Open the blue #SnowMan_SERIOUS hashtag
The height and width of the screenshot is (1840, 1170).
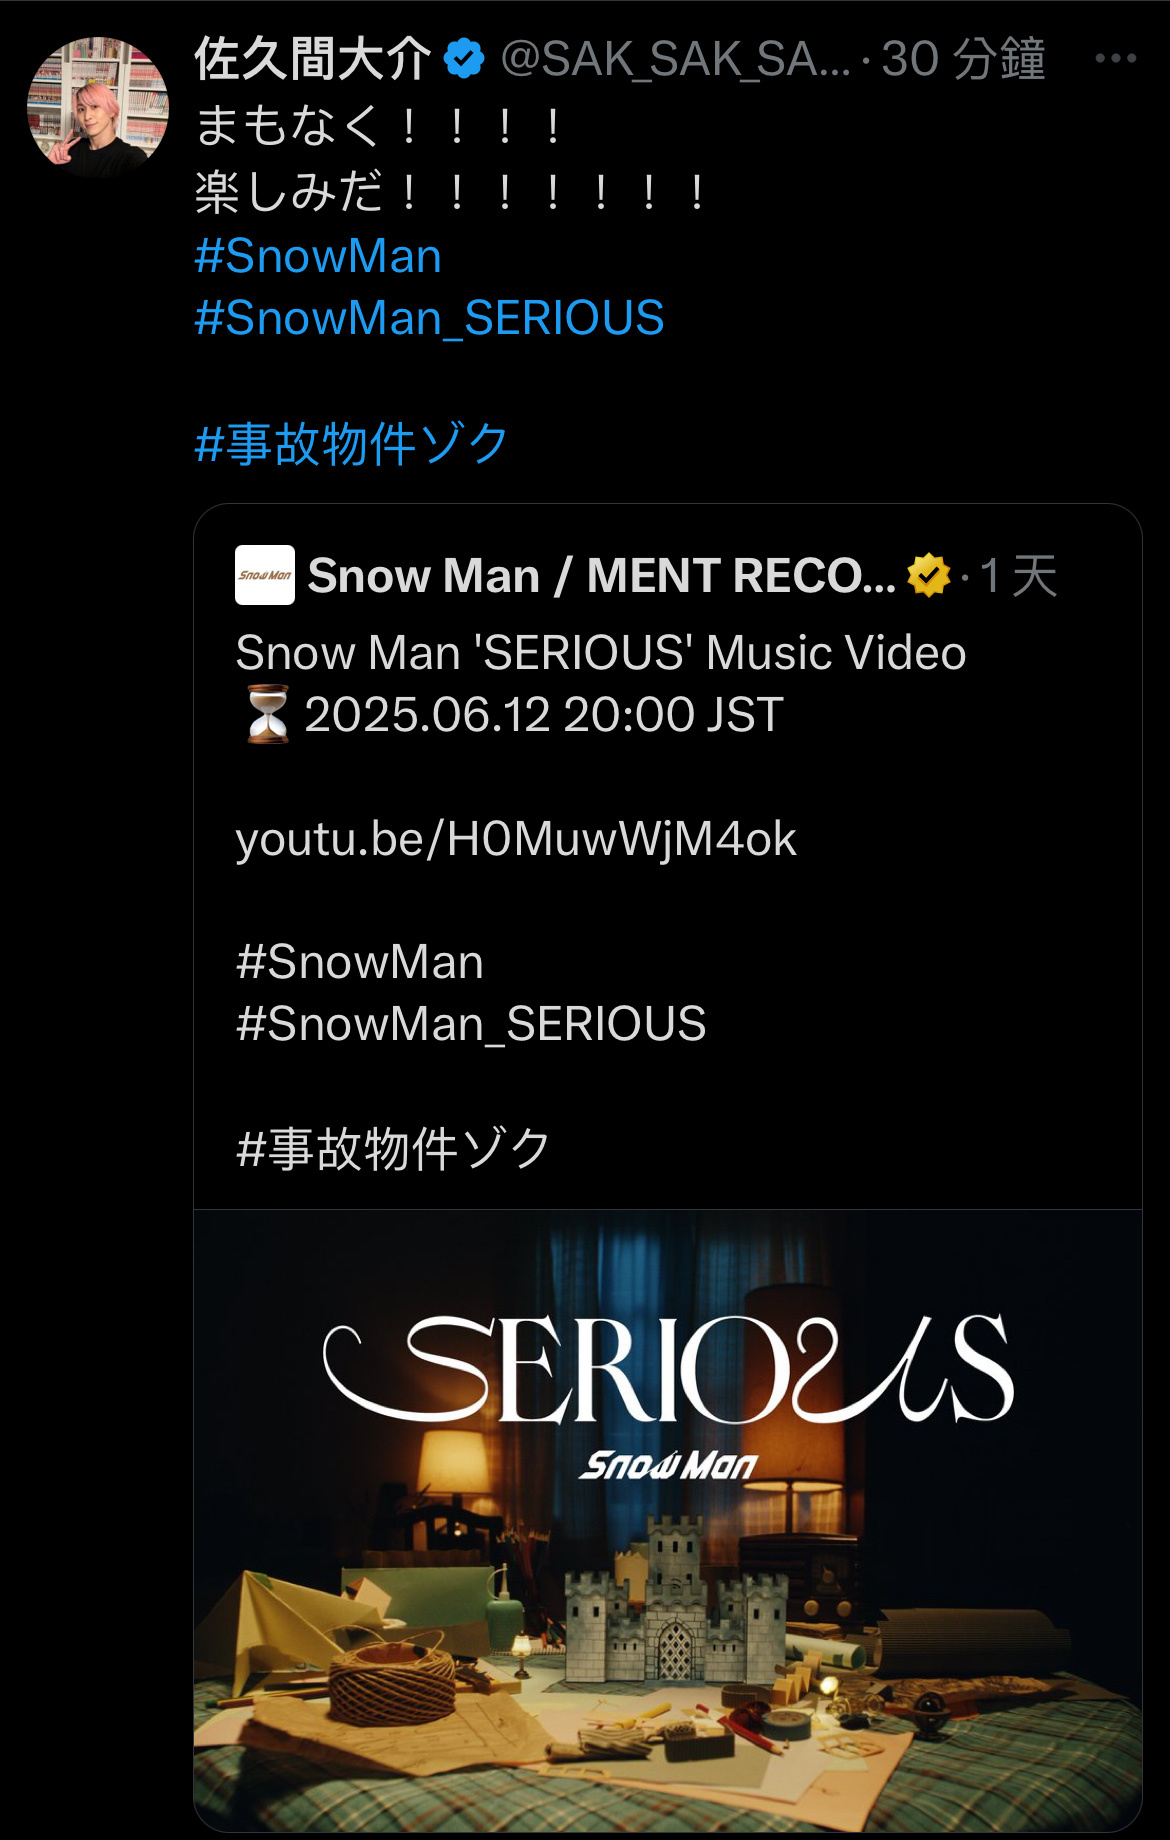[x=429, y=318]
